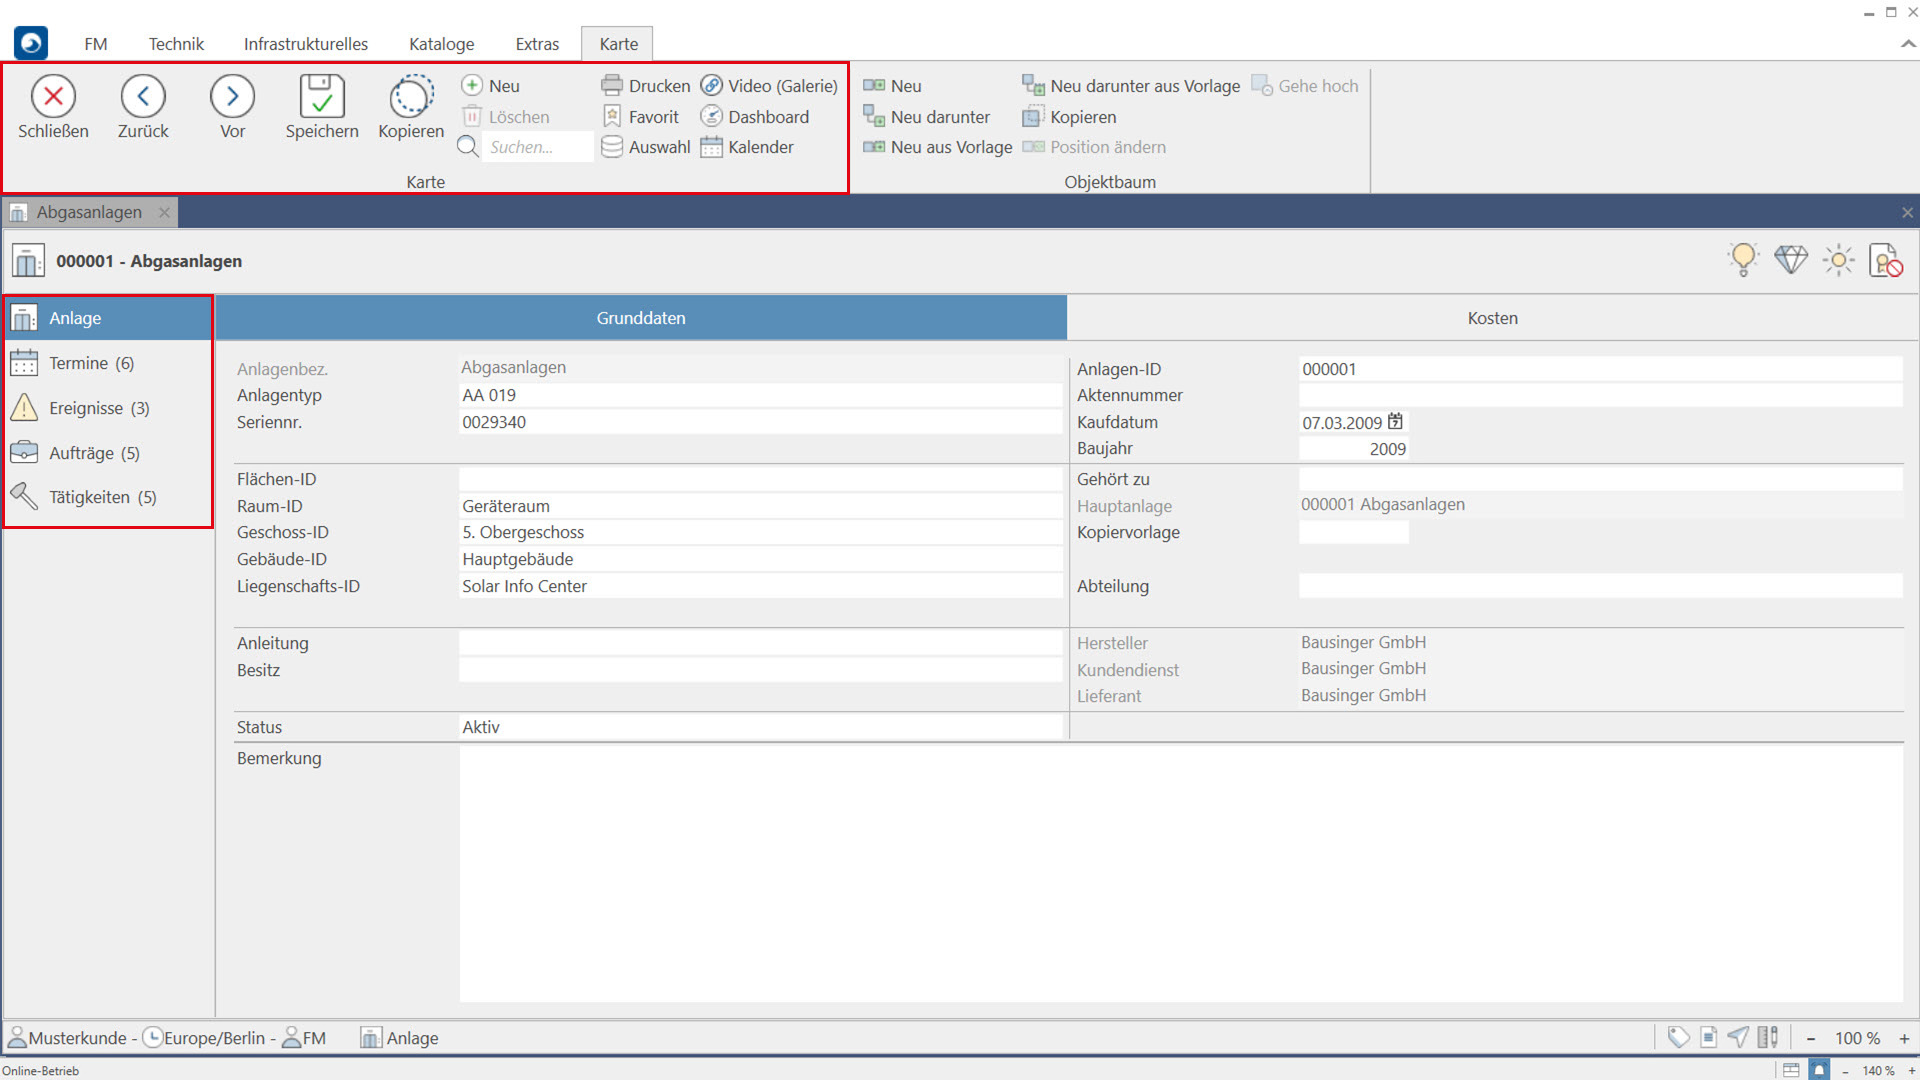
Task: Switch to the Kosten tab
Action: (x=1492, y=318)
